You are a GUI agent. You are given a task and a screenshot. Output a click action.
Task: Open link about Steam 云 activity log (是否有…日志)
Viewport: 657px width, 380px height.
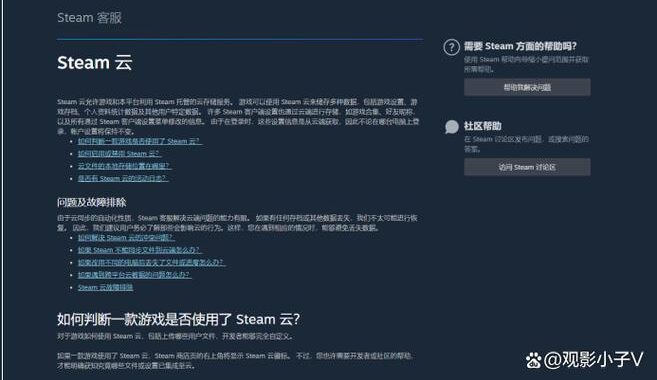pyautogui.click(x=123, y=178)
